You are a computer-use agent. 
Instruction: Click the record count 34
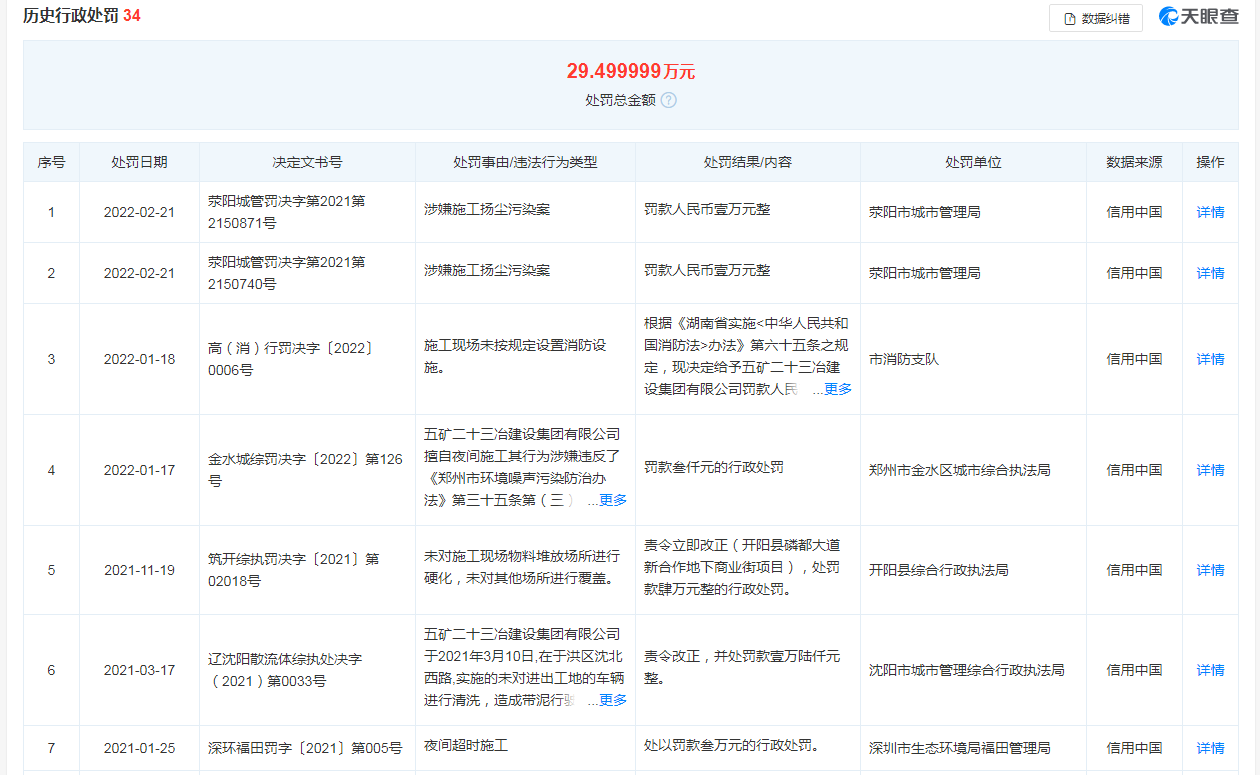(131, 16)
